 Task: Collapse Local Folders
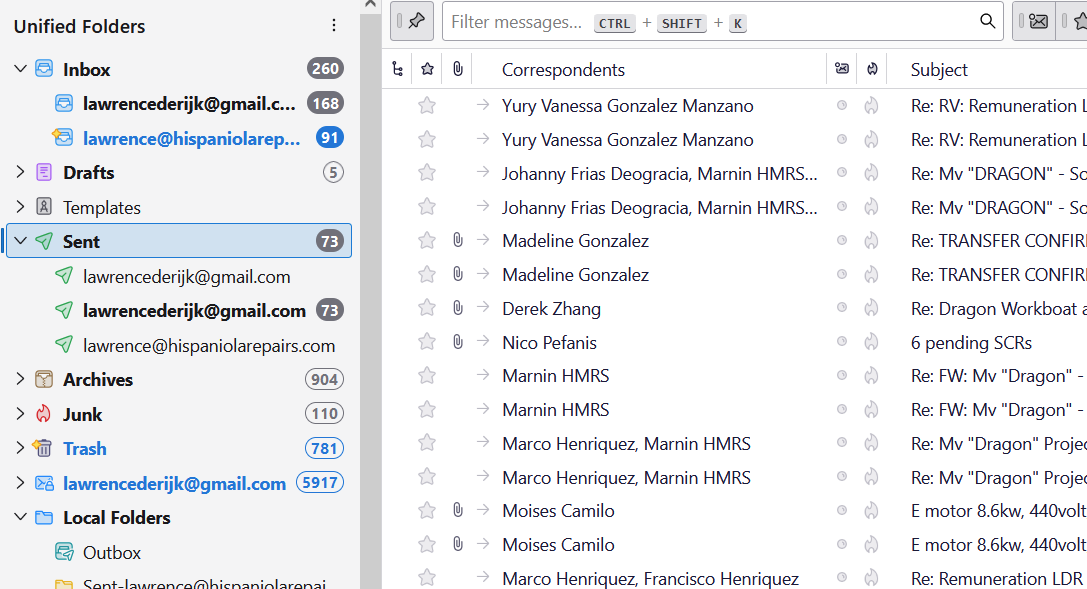pos(20,518)
